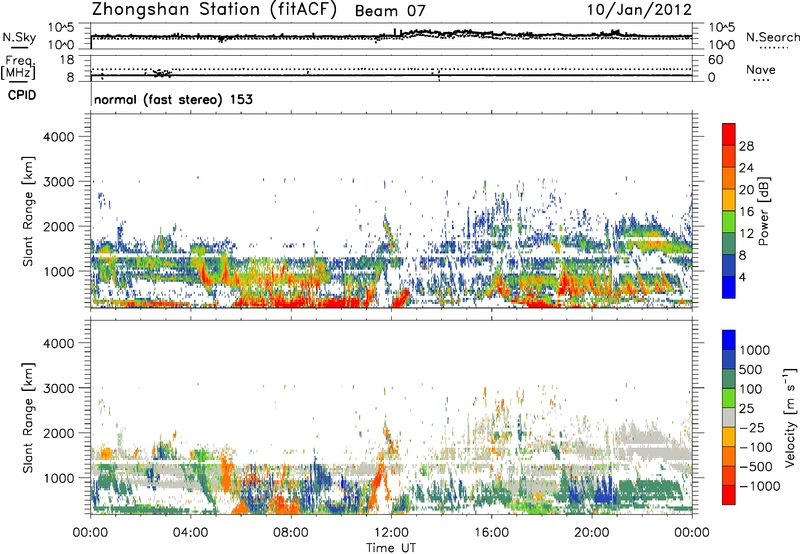Viewport: 800px width, 554px height.
Task: Click the right '10^0' N.Search axis value
Action: 722,45
